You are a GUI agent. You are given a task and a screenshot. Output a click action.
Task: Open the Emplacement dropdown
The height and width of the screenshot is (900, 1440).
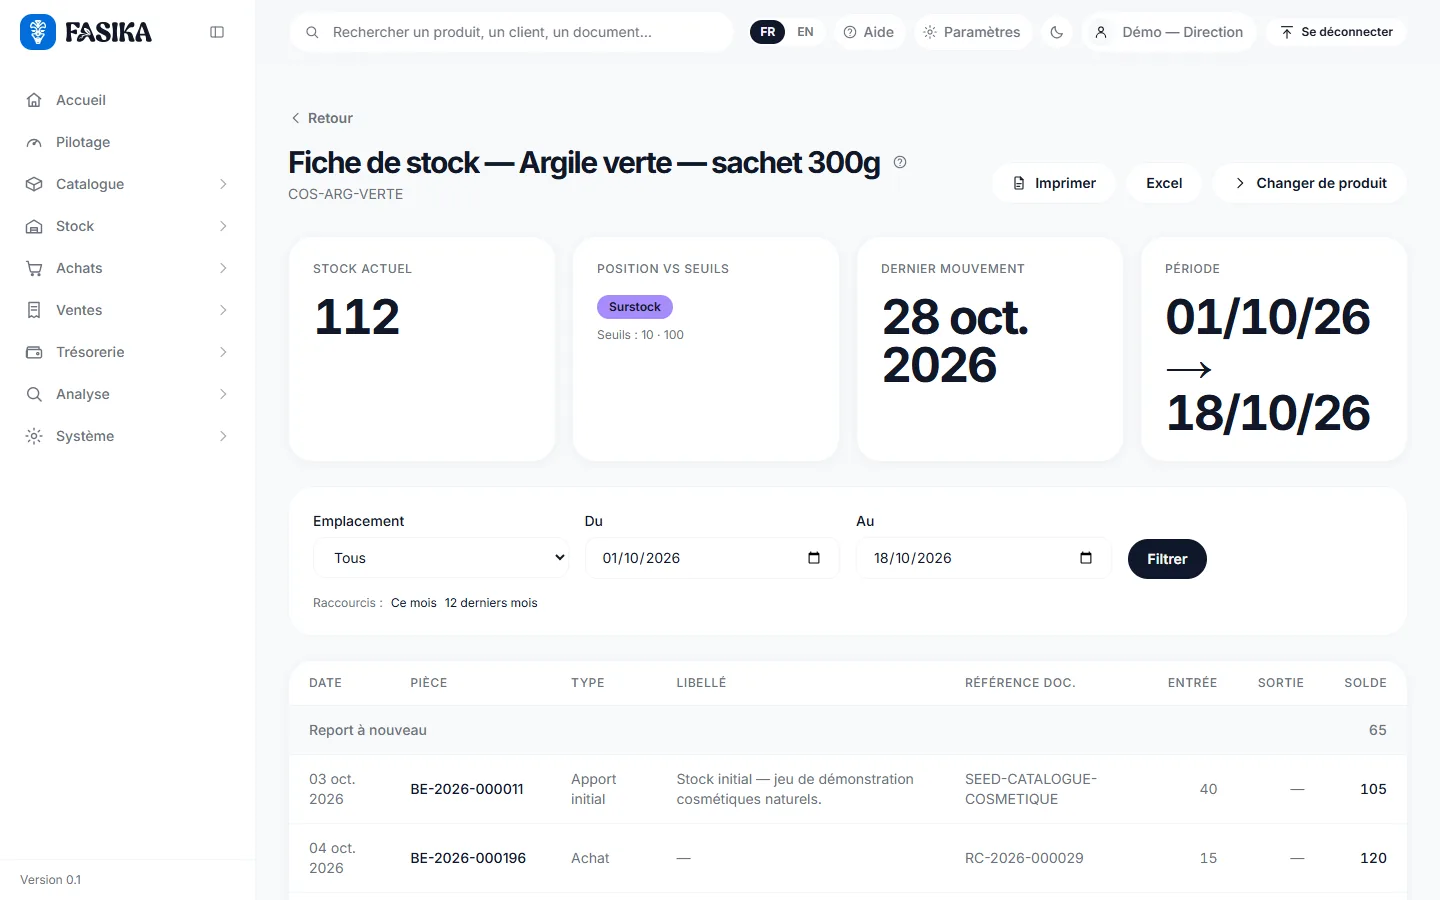click(441, 558)
